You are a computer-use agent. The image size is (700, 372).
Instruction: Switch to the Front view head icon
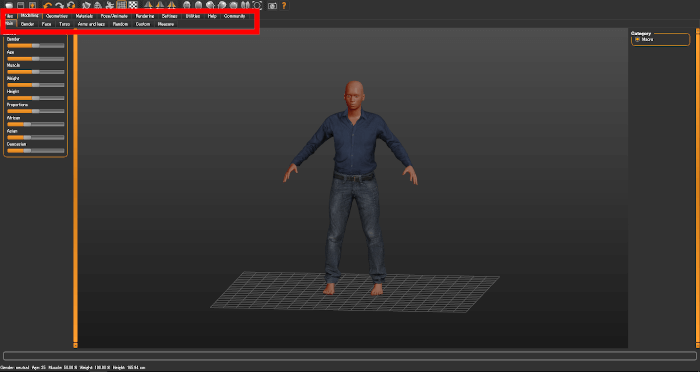(x=187, y=5)
